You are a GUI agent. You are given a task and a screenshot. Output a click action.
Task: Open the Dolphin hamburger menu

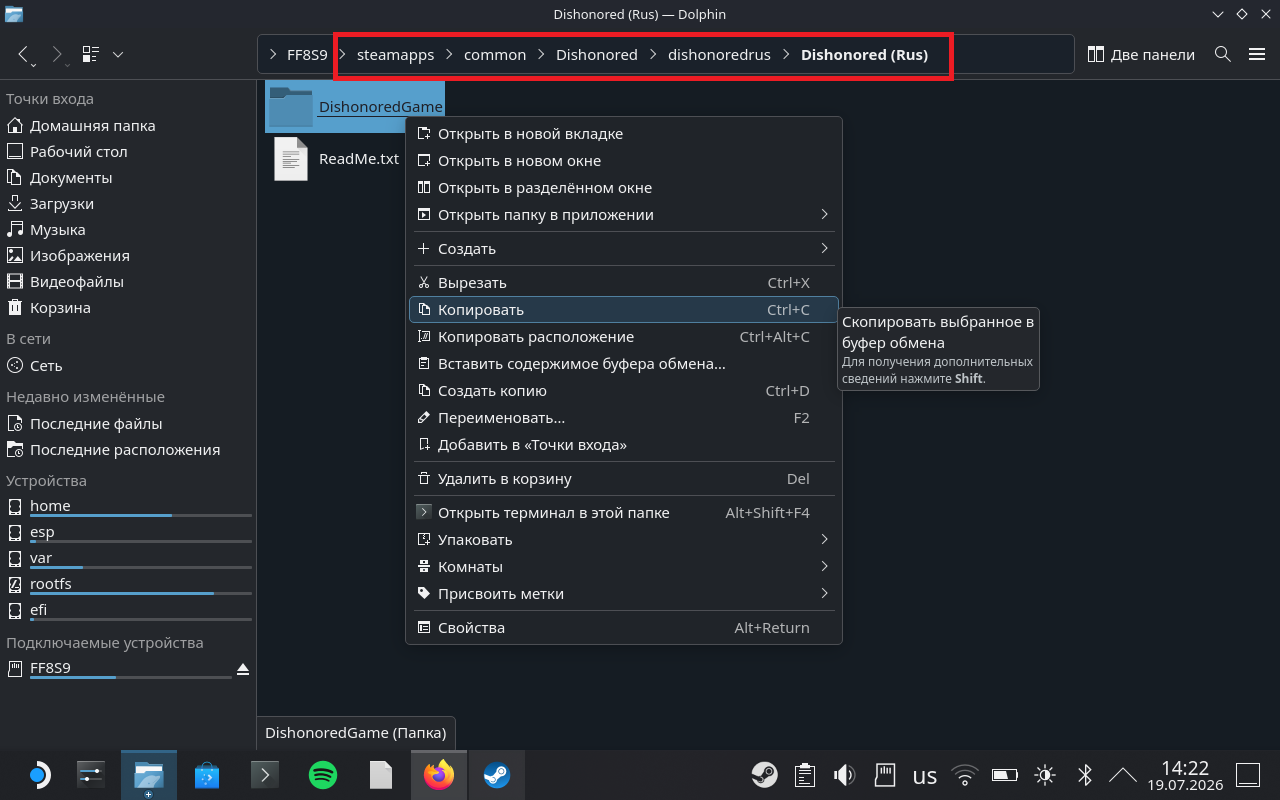[1257, 54]
